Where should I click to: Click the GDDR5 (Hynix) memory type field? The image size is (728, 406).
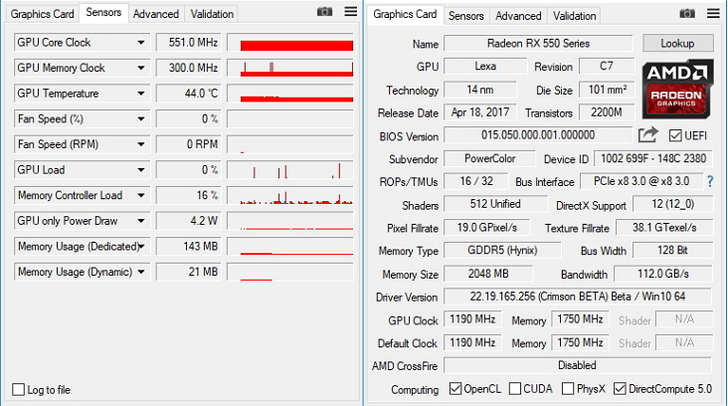pos(502,250)
